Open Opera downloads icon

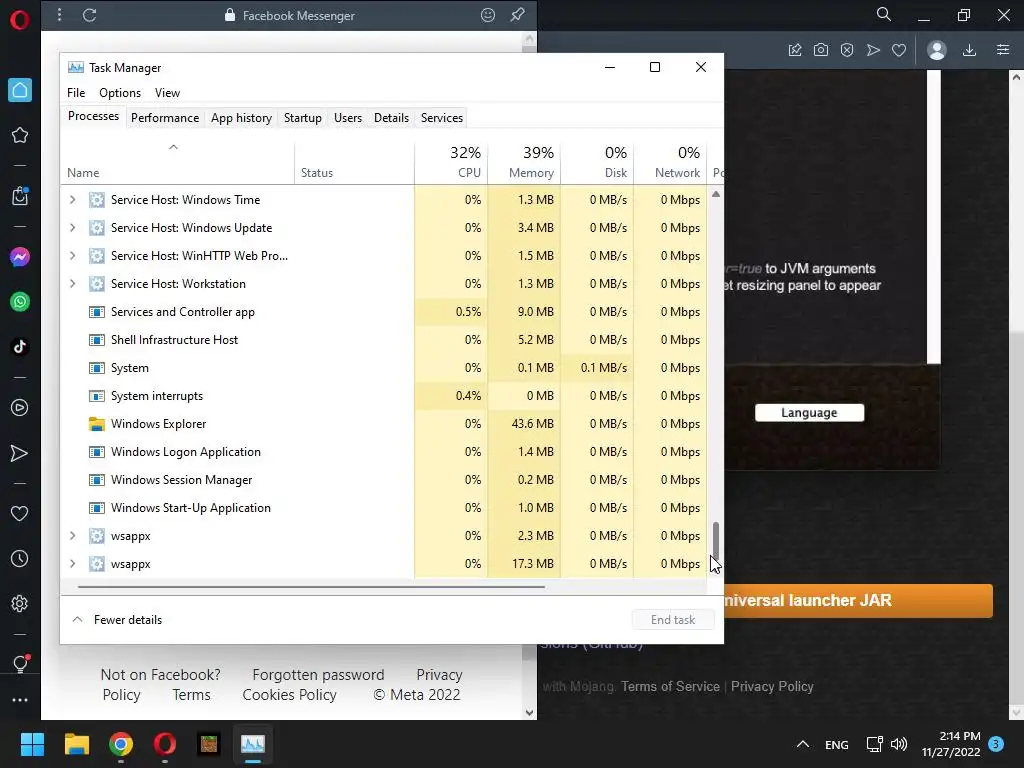[969, 50]
